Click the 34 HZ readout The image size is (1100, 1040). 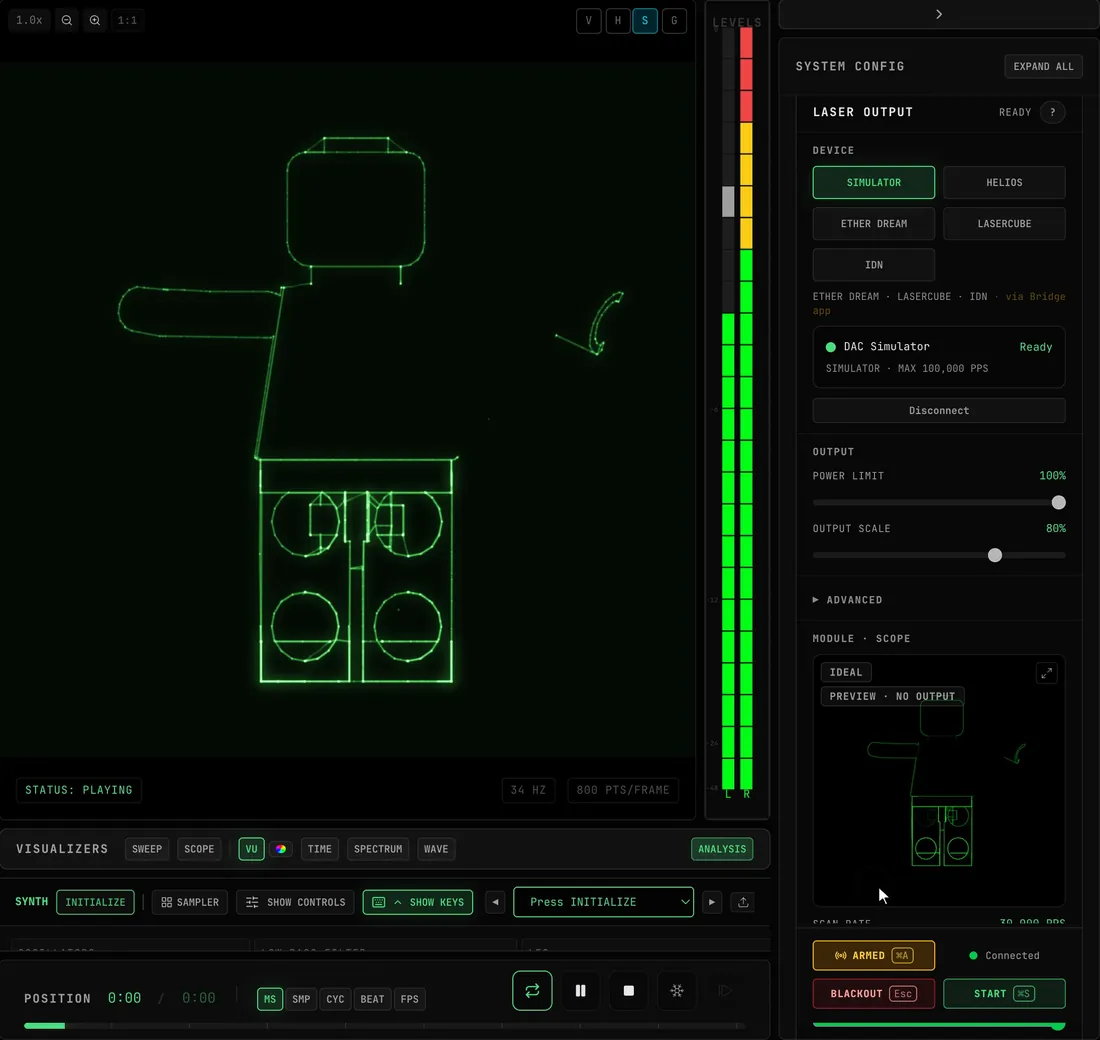pos(528,790)
